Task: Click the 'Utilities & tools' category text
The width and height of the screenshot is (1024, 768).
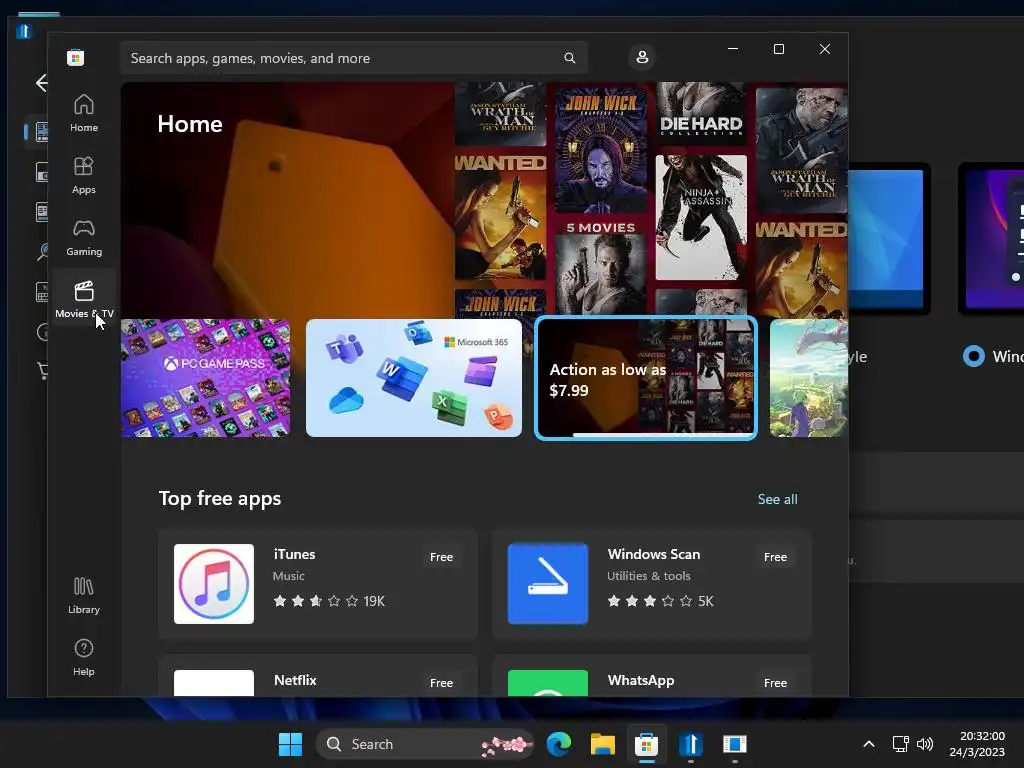Action: click(x=648, y=576)
